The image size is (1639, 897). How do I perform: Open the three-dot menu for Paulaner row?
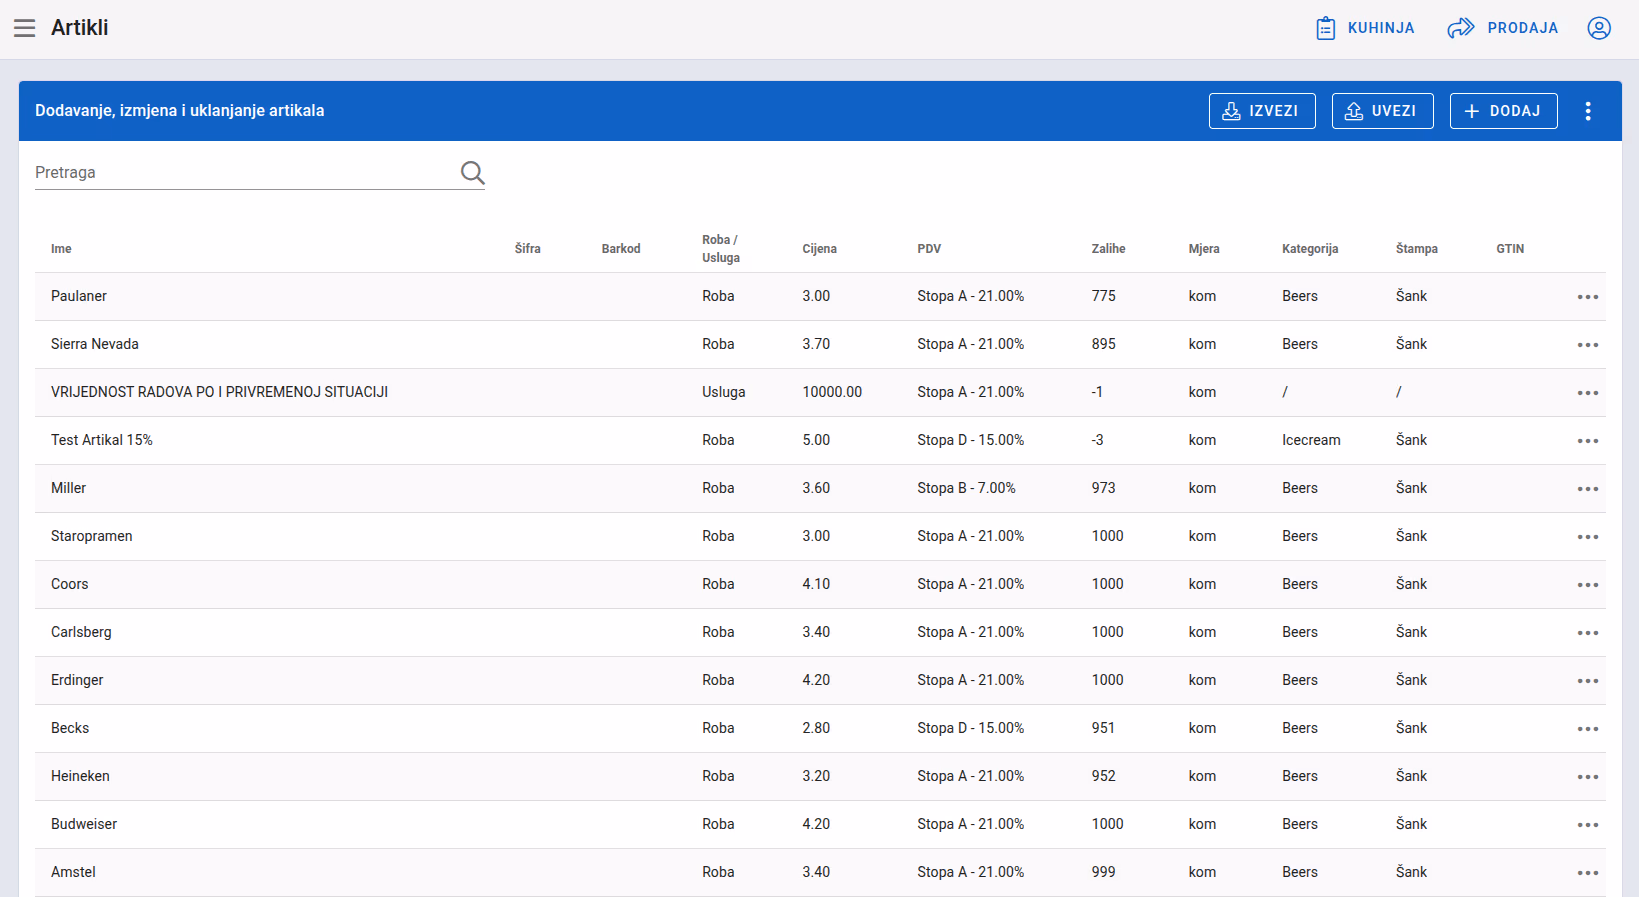point(1588,297)
